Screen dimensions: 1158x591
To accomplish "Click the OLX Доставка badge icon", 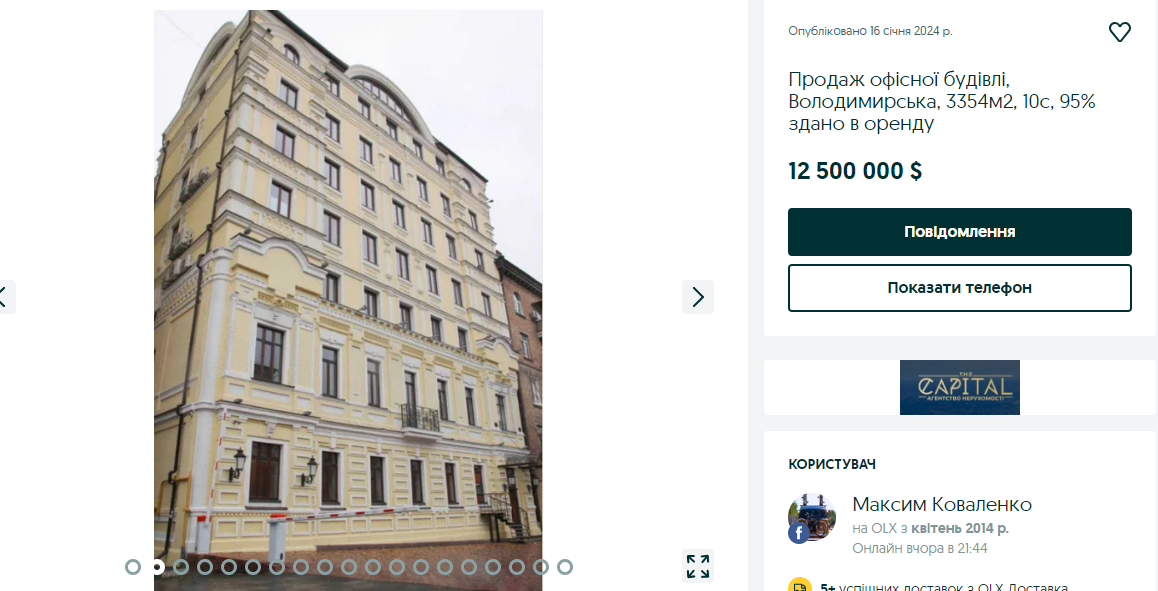I will pos(800,584).
